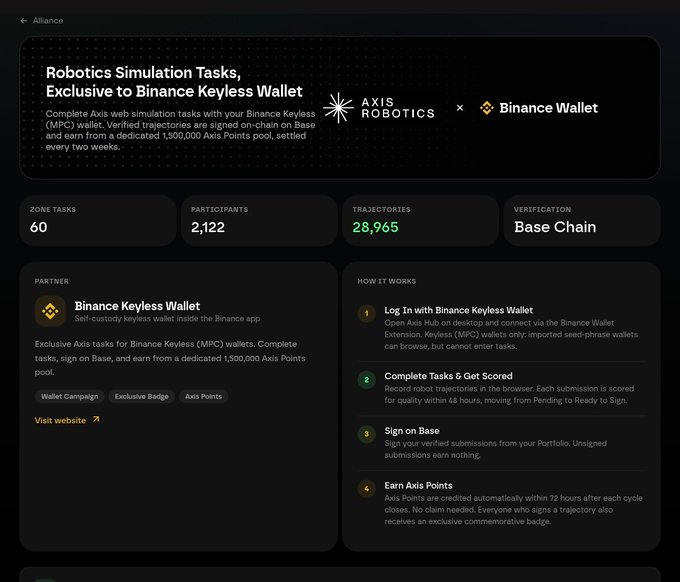Click the Verification value Base Chain

pyautogui.click(x=555, y=227)
